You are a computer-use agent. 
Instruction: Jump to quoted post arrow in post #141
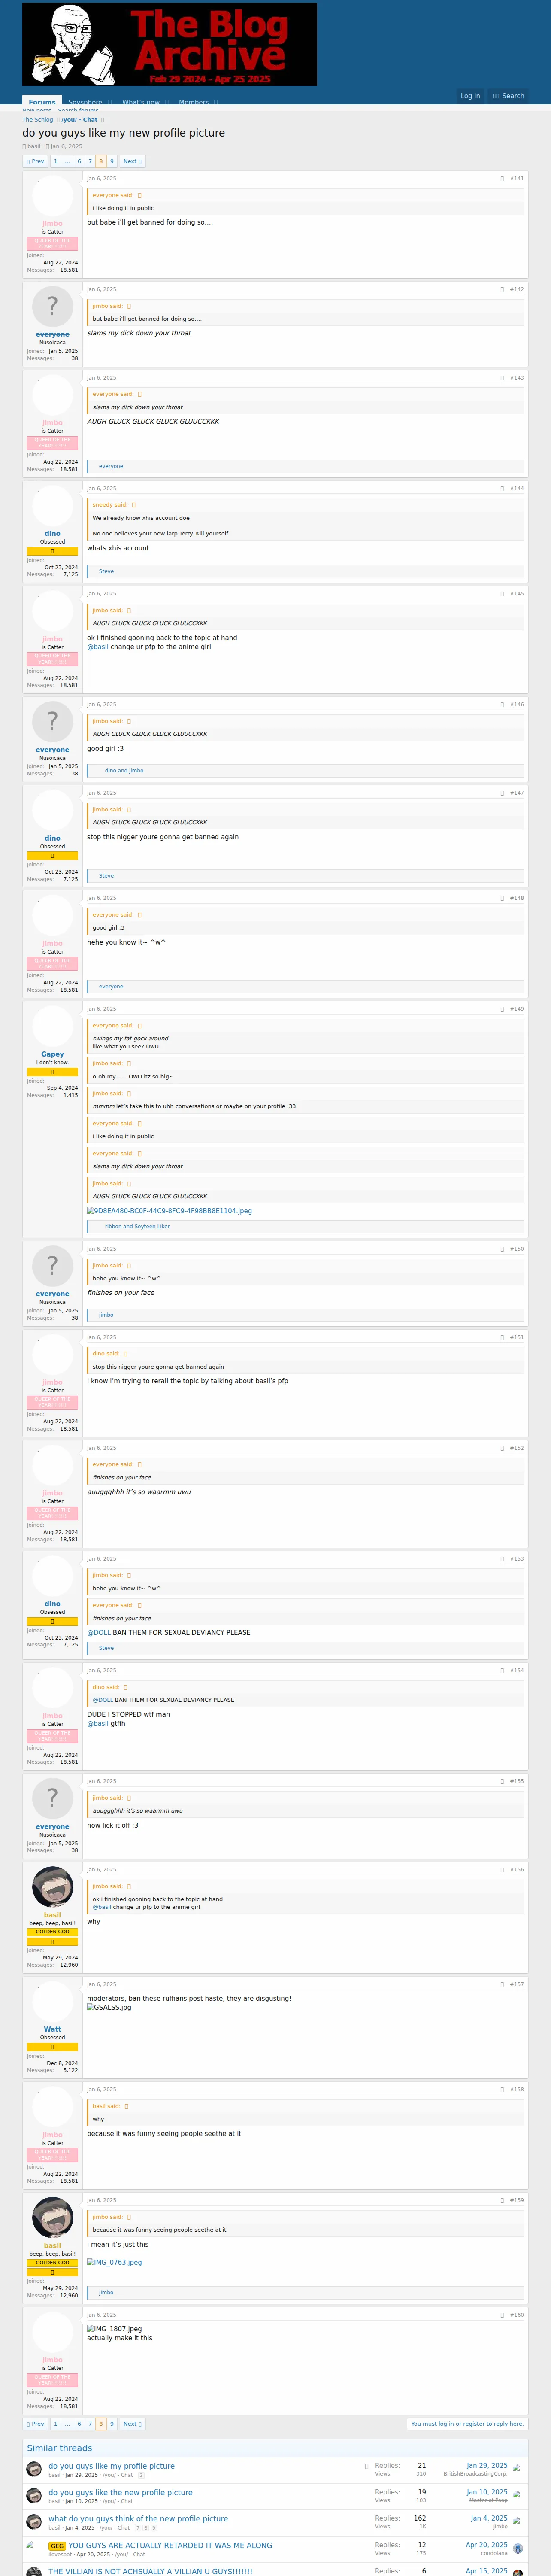(139, 196)
